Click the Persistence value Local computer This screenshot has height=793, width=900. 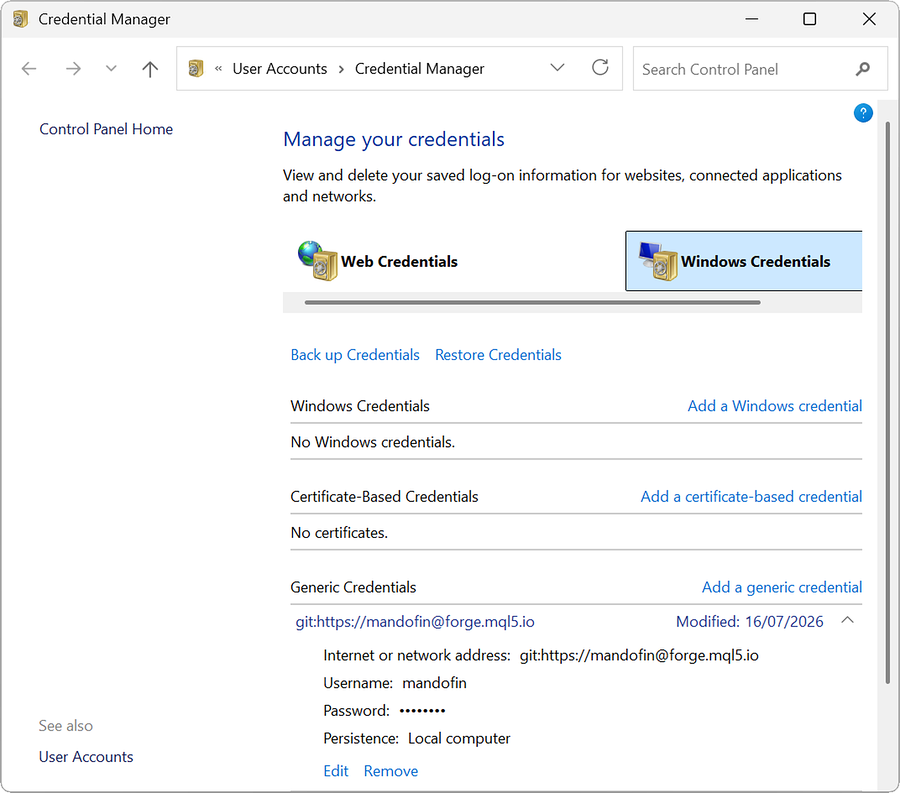click(x=459, y=738)
